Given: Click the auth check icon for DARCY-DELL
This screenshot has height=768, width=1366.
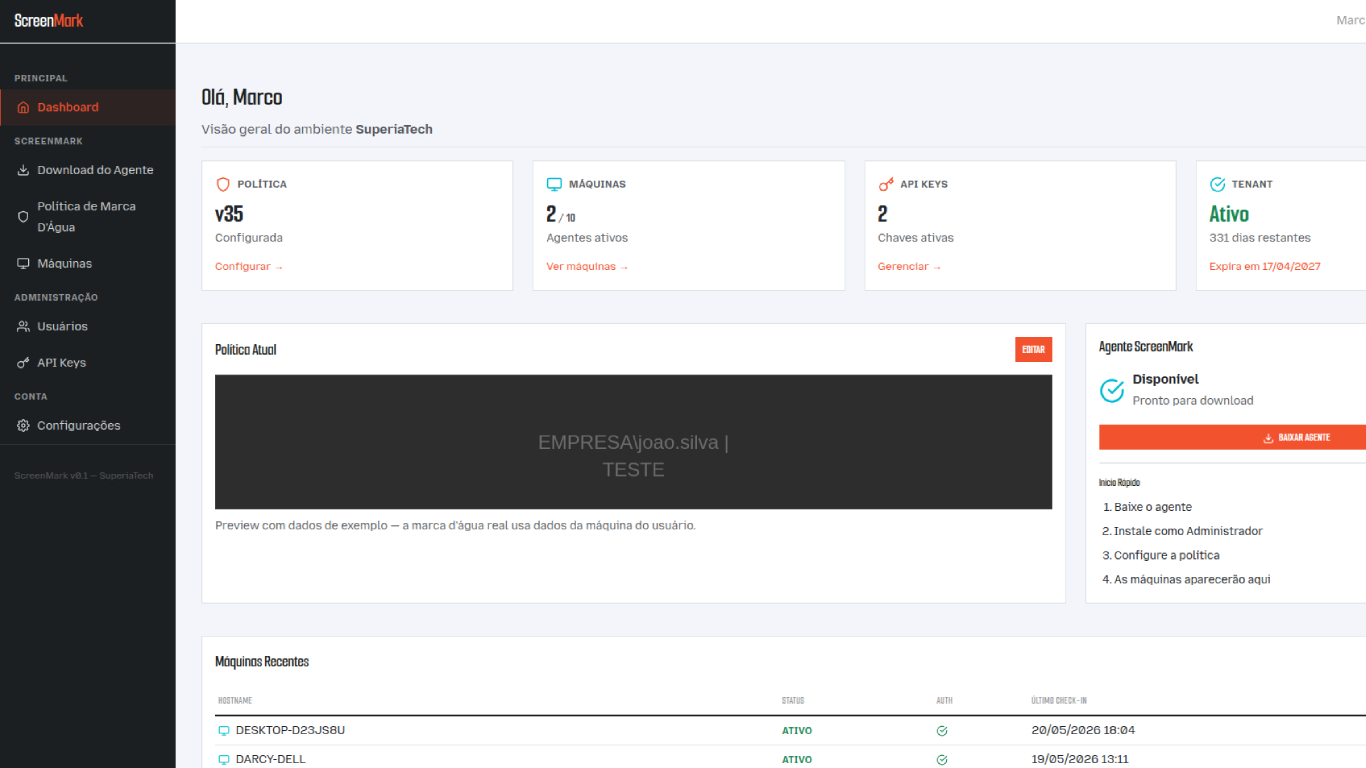Looking at the screenshot, I should pos(942,760).
